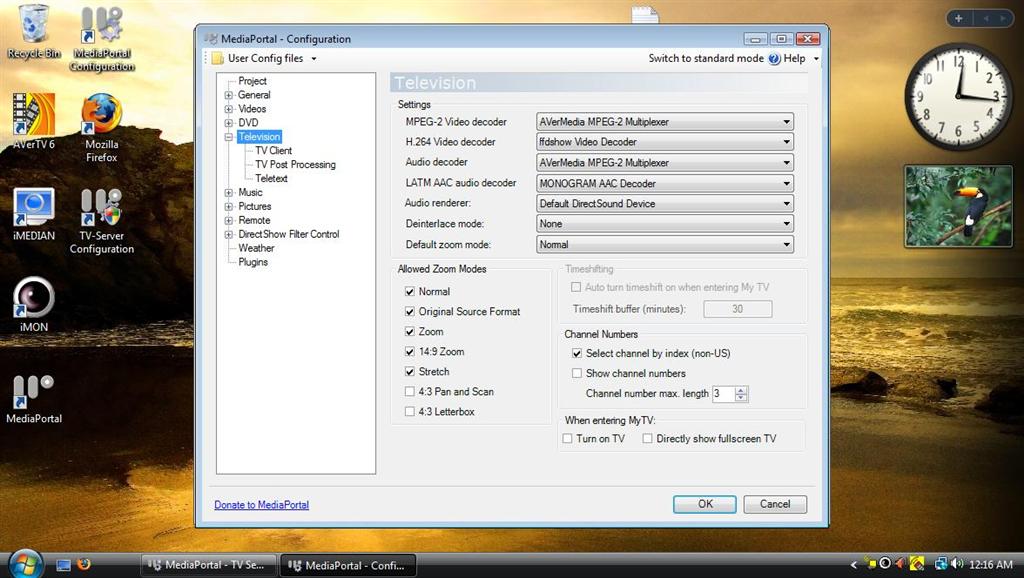The image size is (1024, 578).
Task: Uncheck the Zoom mode checkbox
Action: 409,332
